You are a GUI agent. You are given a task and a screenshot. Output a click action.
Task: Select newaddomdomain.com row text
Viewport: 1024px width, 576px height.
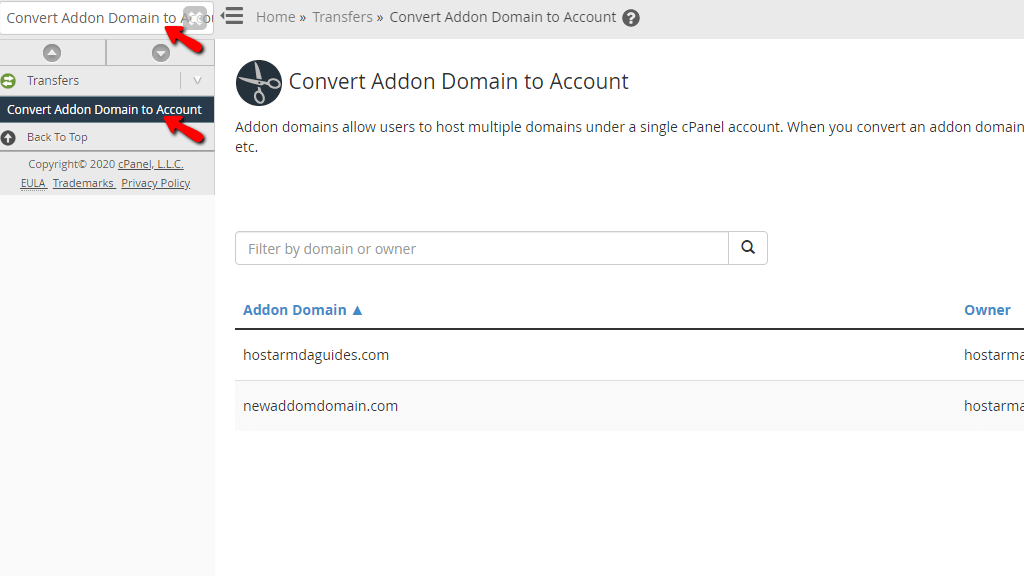[320, 406]
